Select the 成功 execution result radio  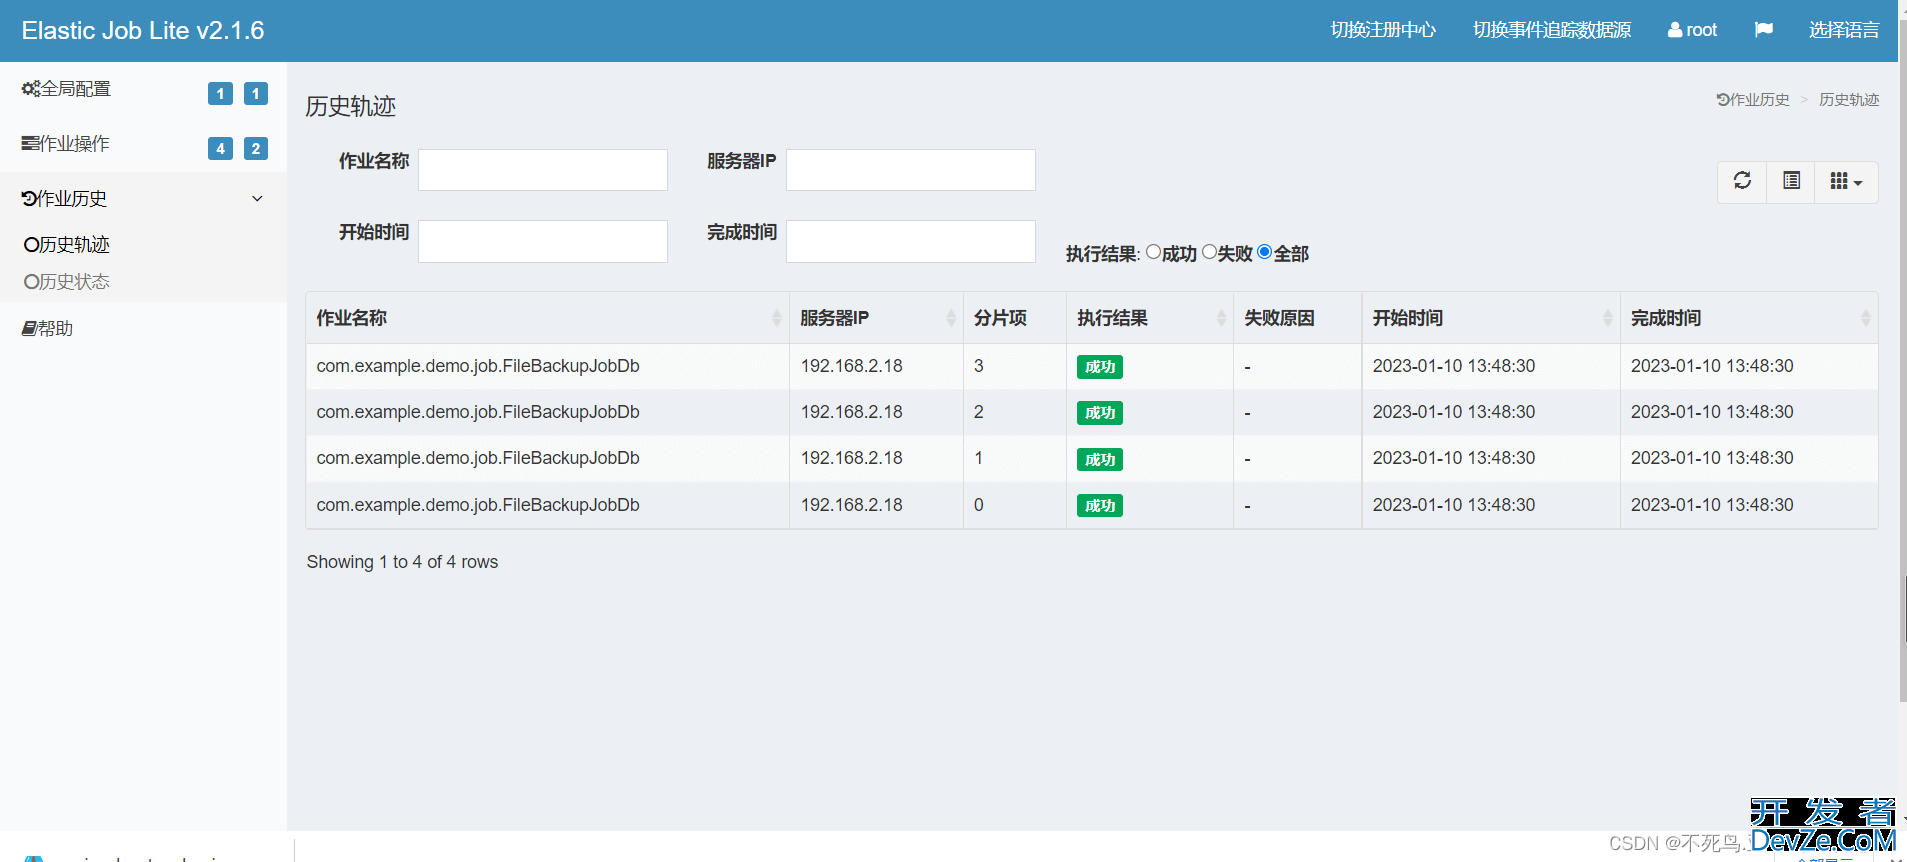pyautogui.click(x=1153, y=252)
